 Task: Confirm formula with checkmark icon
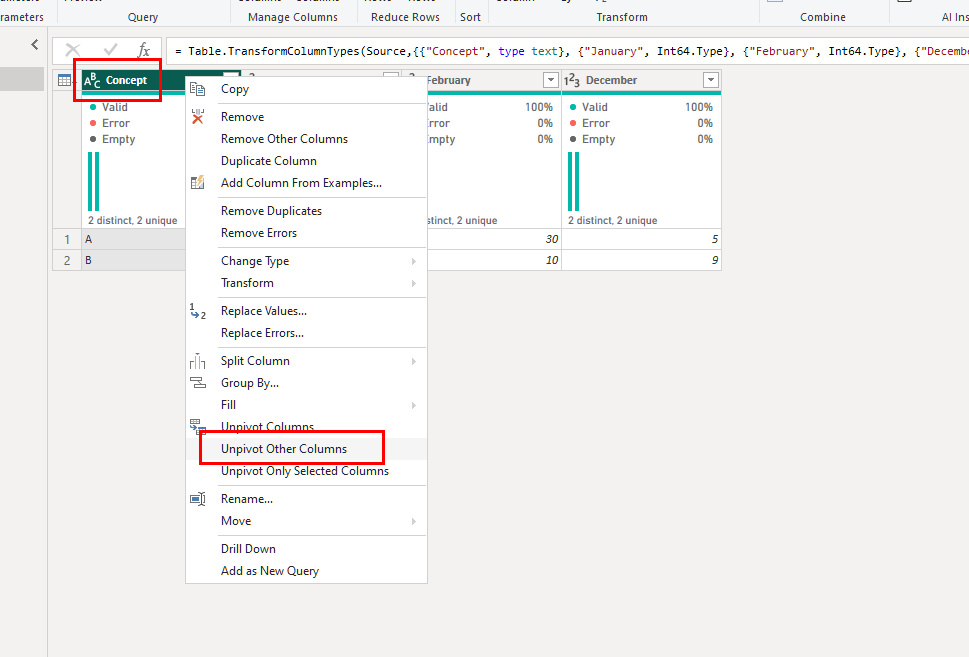click(x=111, y=49)
